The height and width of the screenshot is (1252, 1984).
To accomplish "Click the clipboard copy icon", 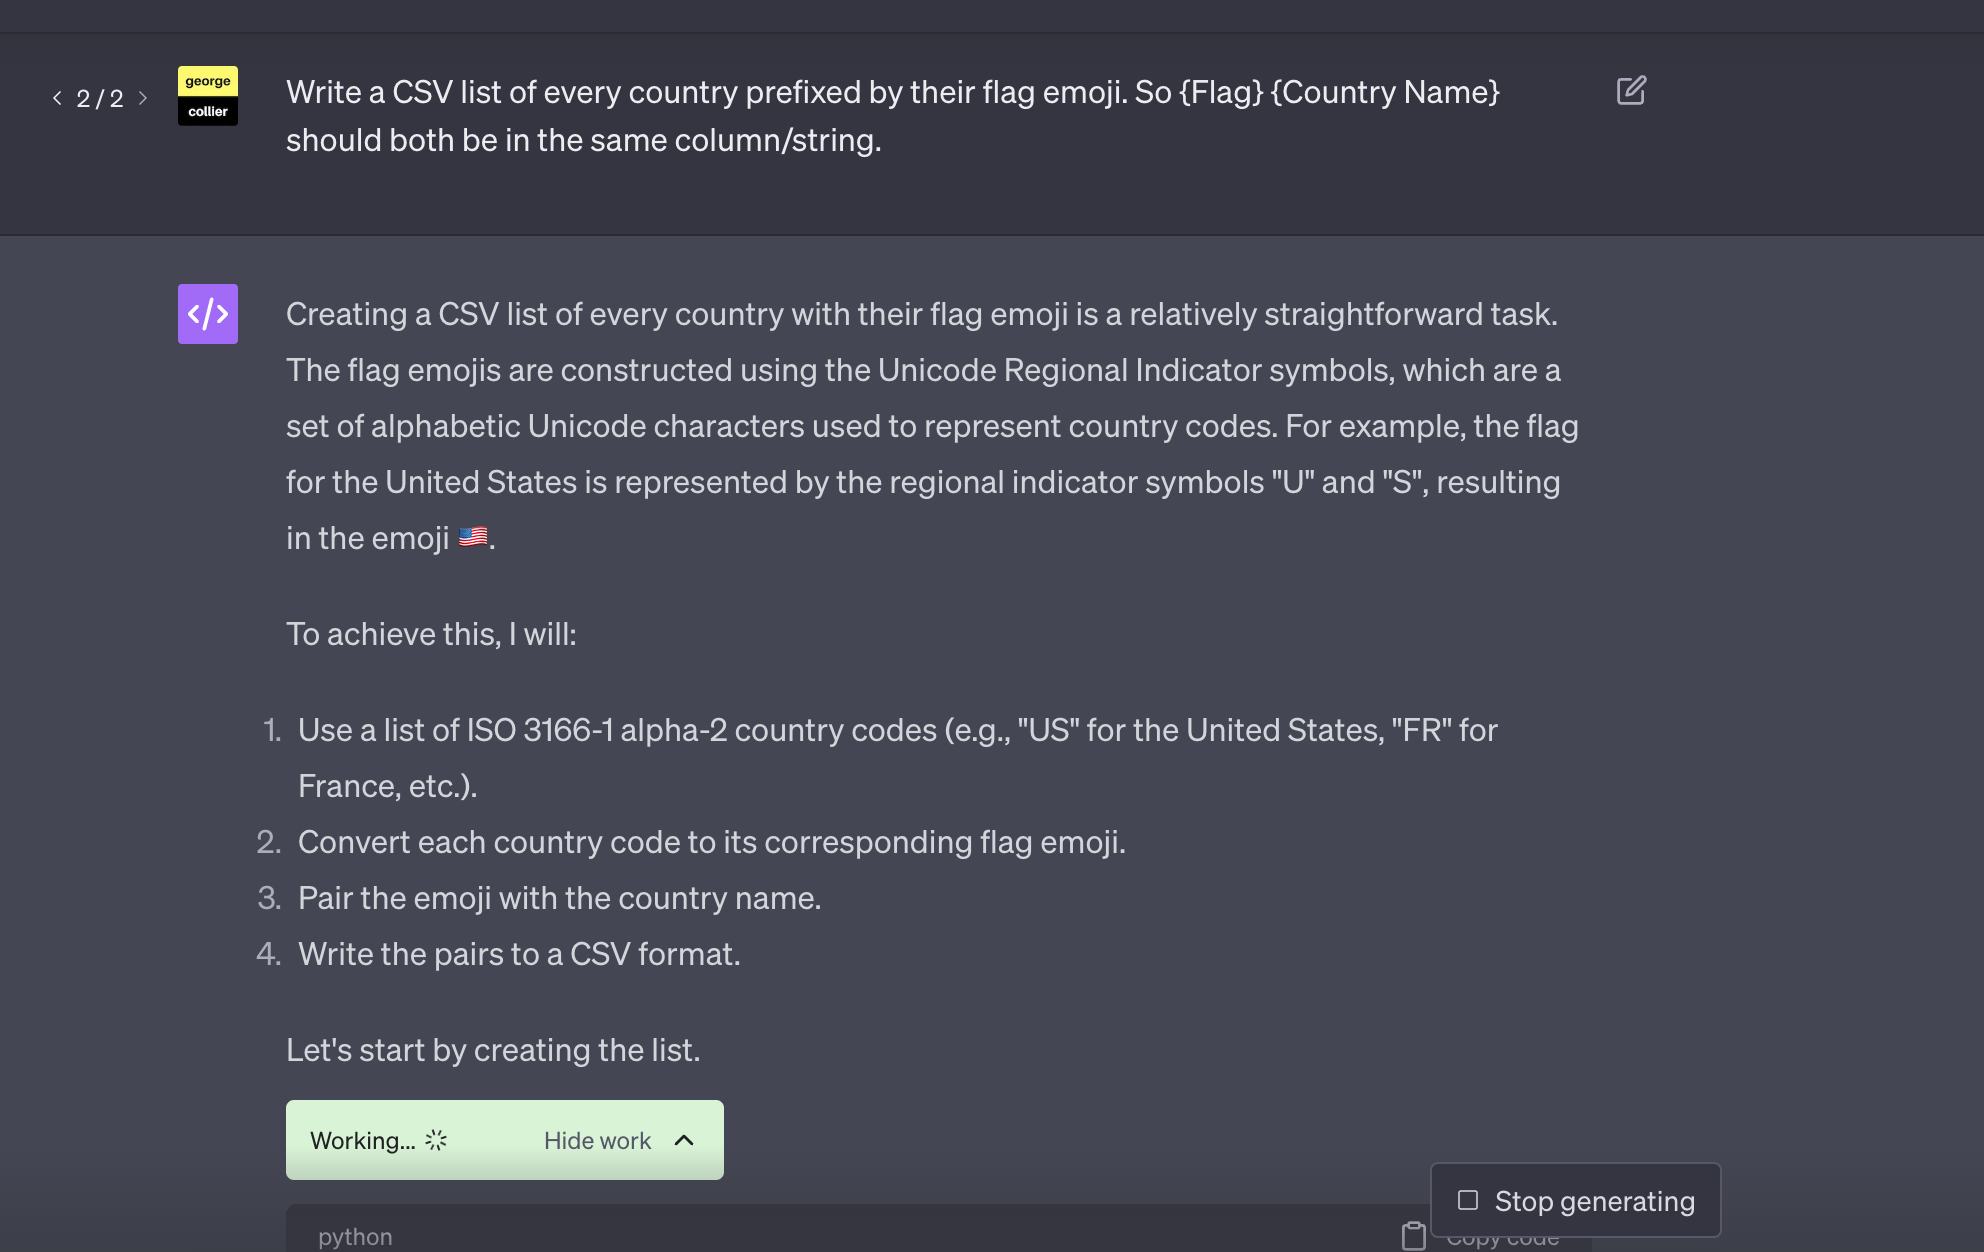I will click(x=1413, y=1237).
